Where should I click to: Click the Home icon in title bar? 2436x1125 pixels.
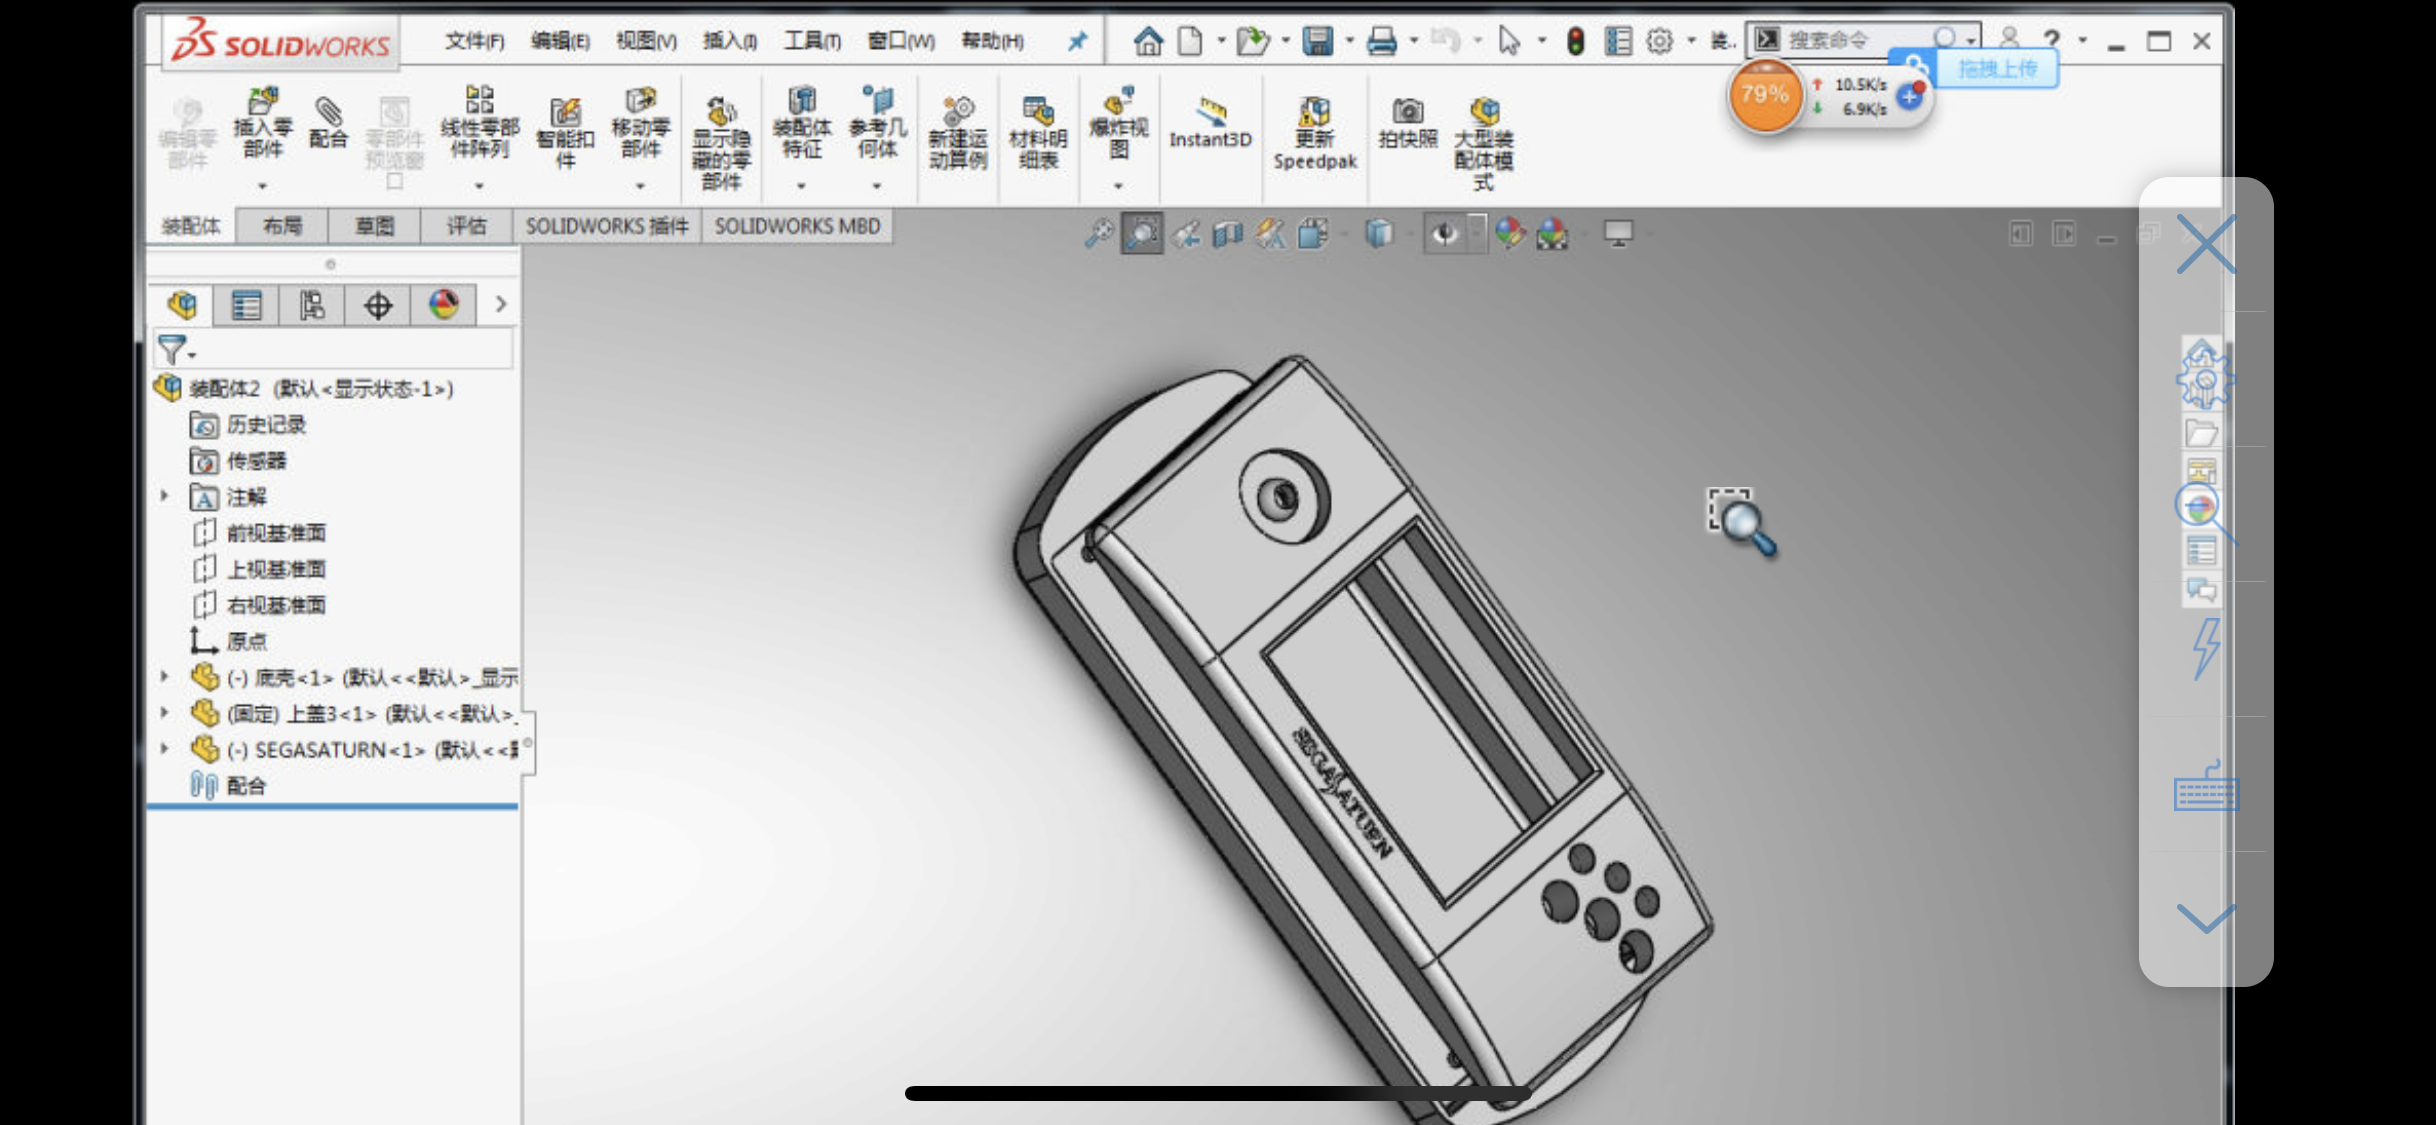1148,41
